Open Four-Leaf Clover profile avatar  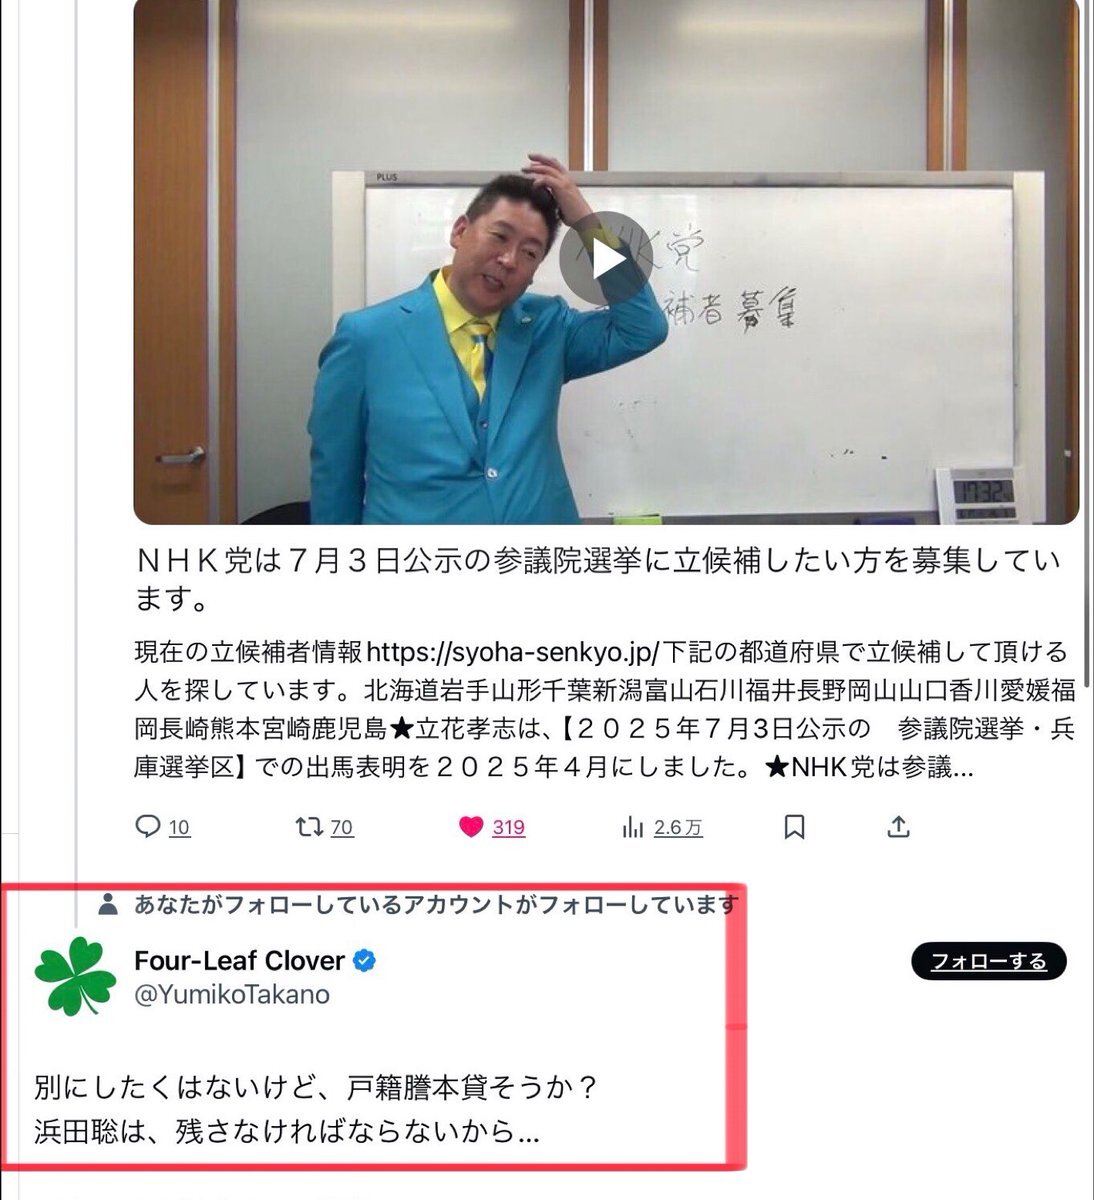75,976
